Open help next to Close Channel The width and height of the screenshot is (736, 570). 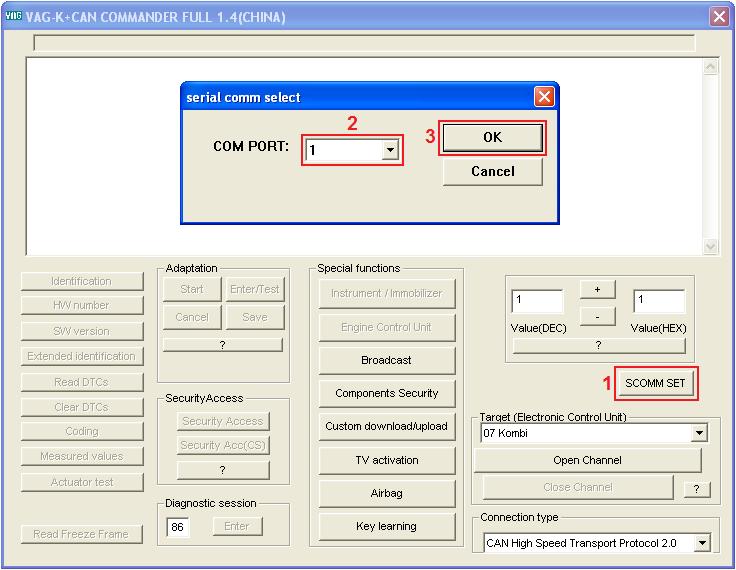(697, 489)
